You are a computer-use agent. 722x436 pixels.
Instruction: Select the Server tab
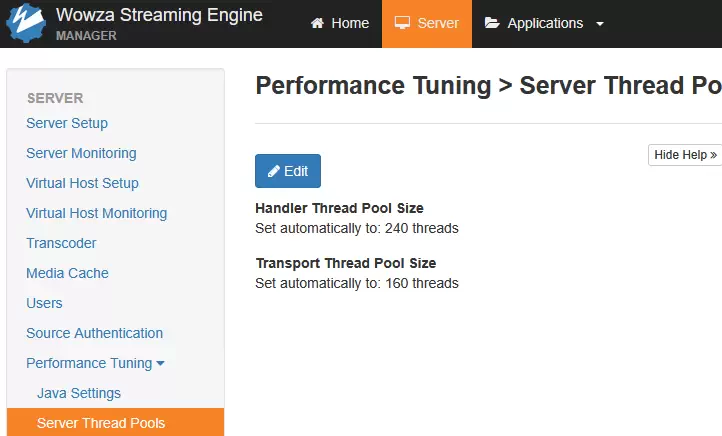[x=427, y=23]
